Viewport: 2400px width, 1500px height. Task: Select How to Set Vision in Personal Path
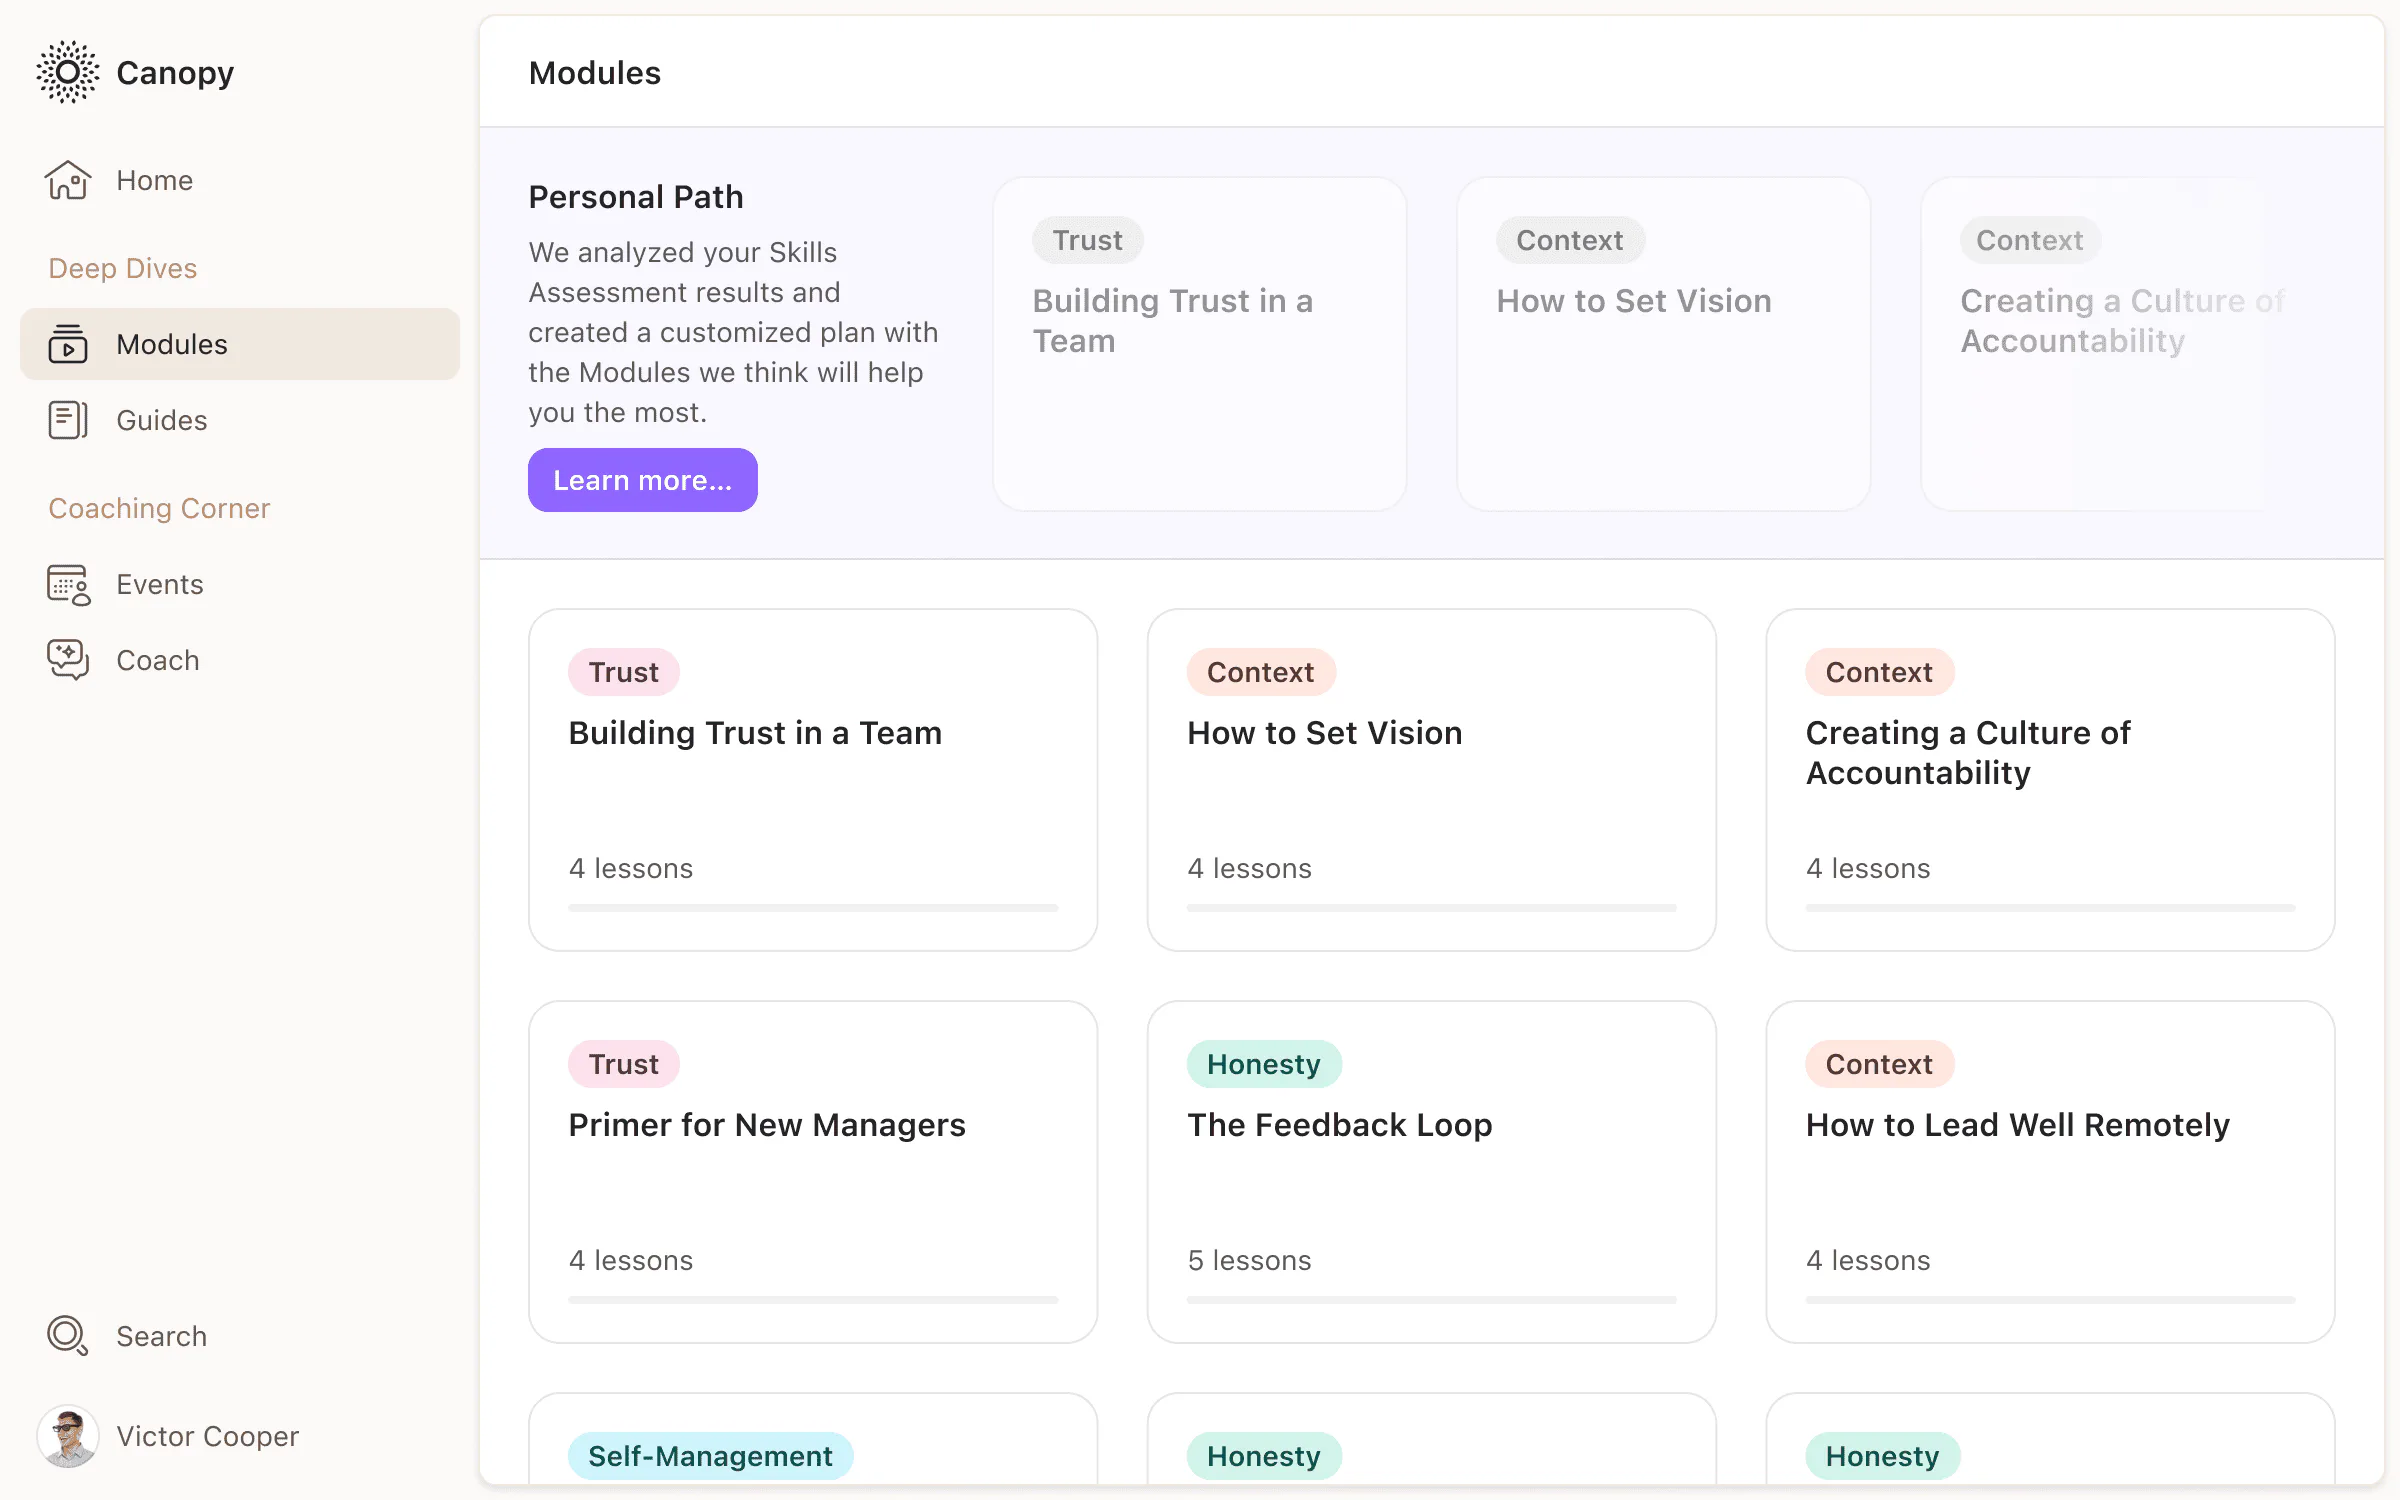1662,343
